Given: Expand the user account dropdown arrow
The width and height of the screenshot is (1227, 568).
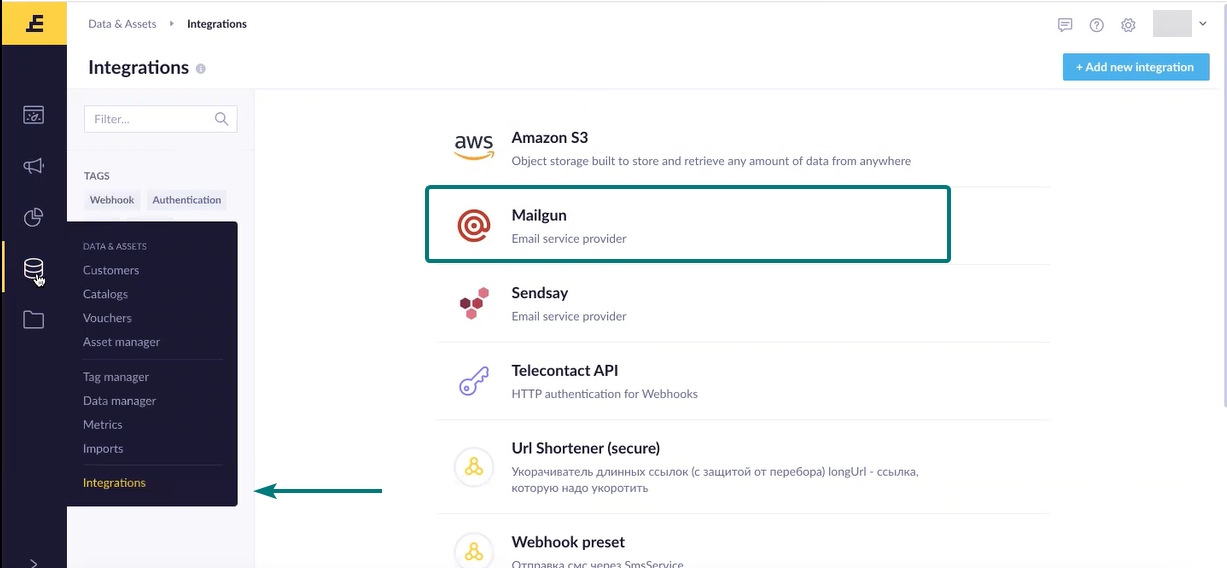Looking at the screenshot, I should [1203, 24].
